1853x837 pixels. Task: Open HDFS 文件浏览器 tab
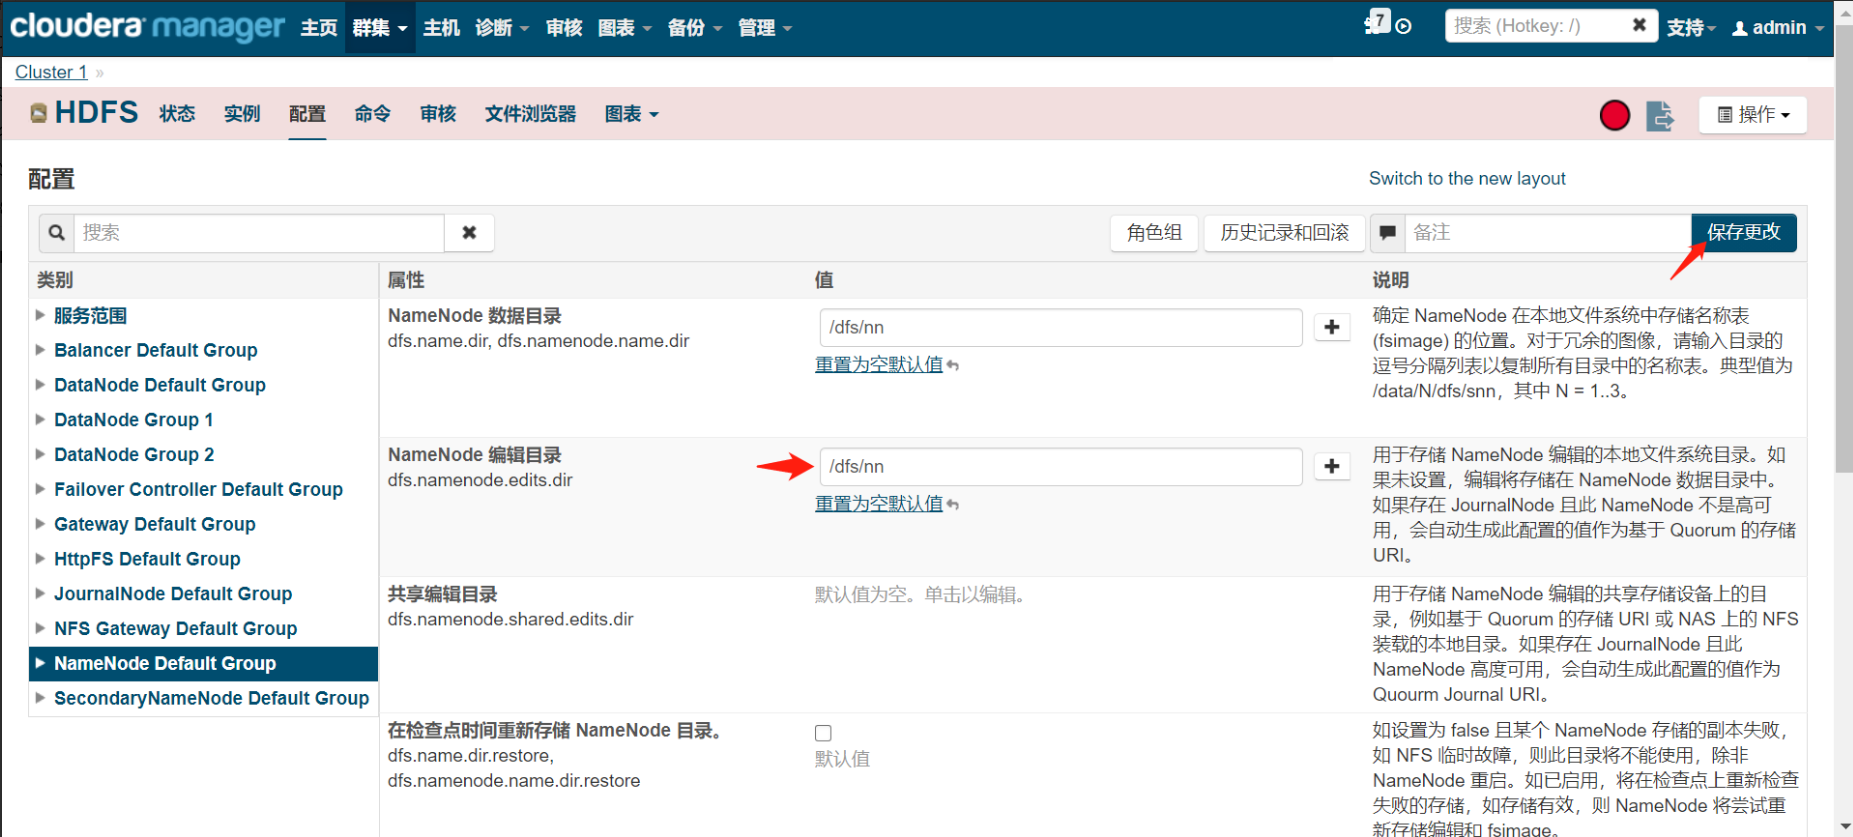[530, 114]
